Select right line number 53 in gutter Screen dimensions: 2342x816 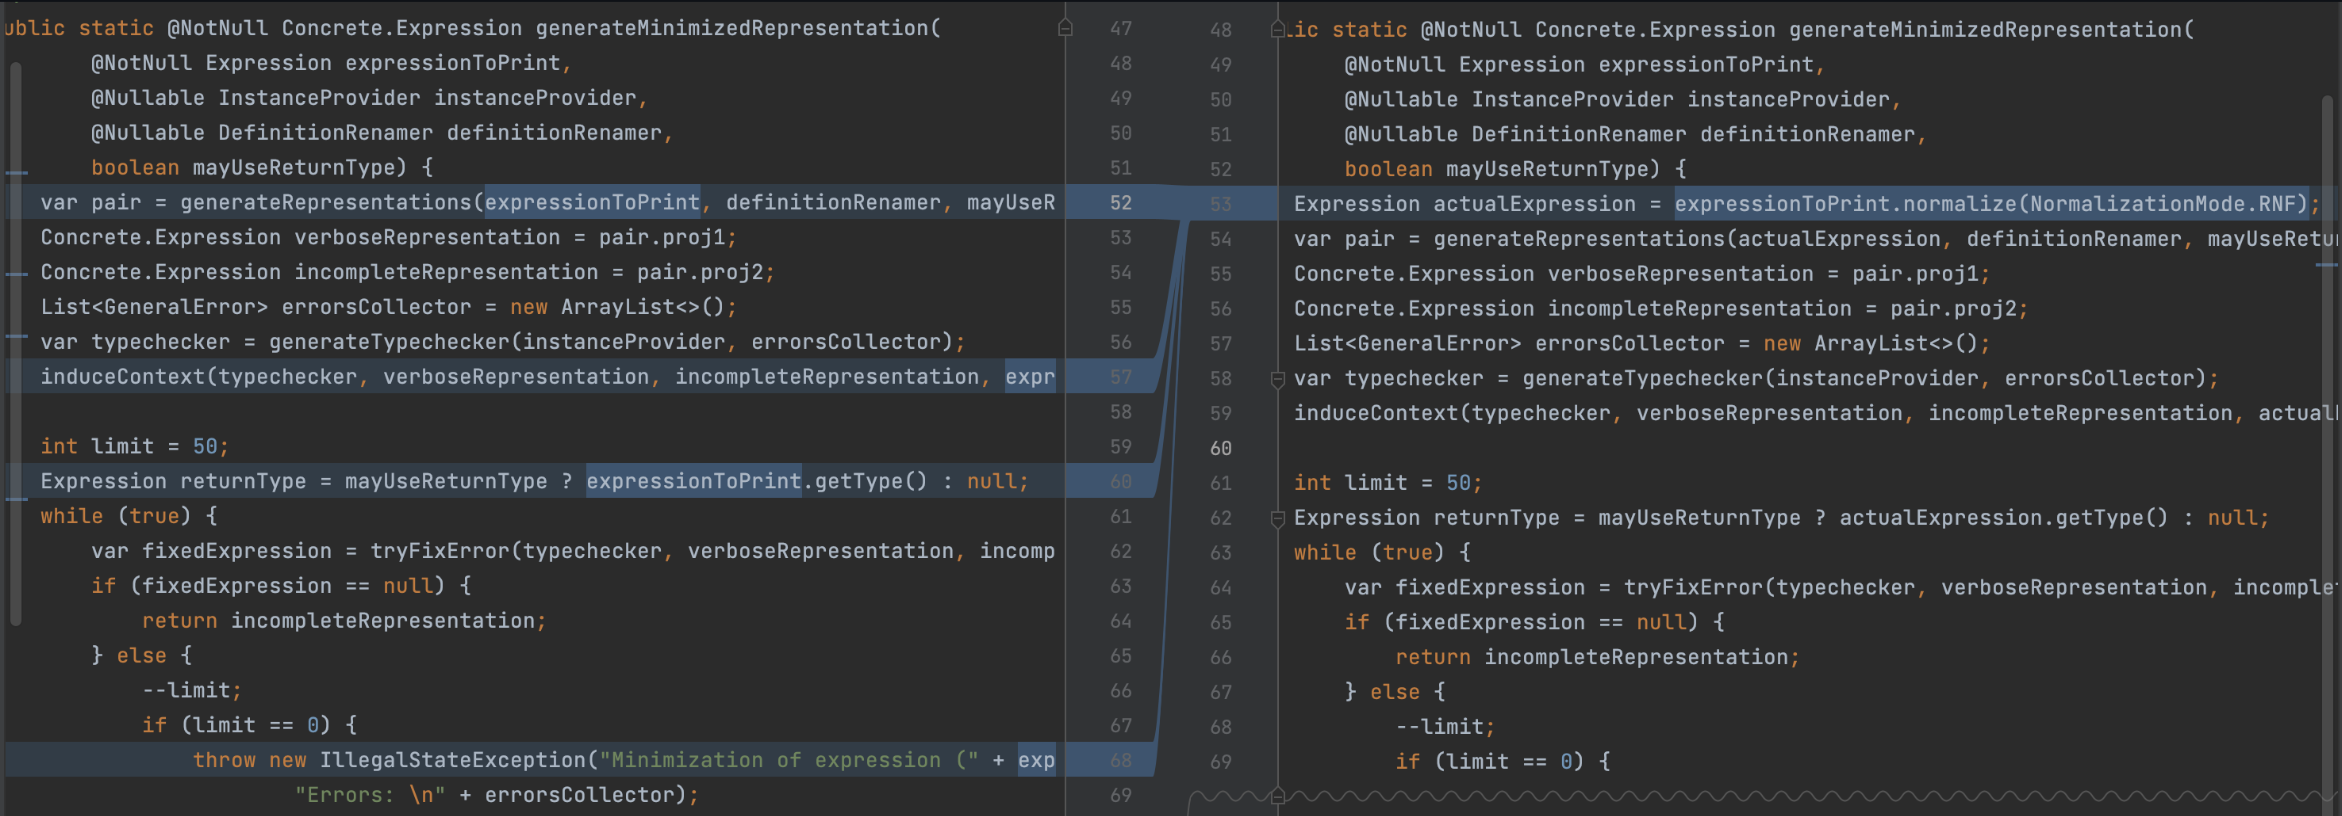pos(1221,204)
